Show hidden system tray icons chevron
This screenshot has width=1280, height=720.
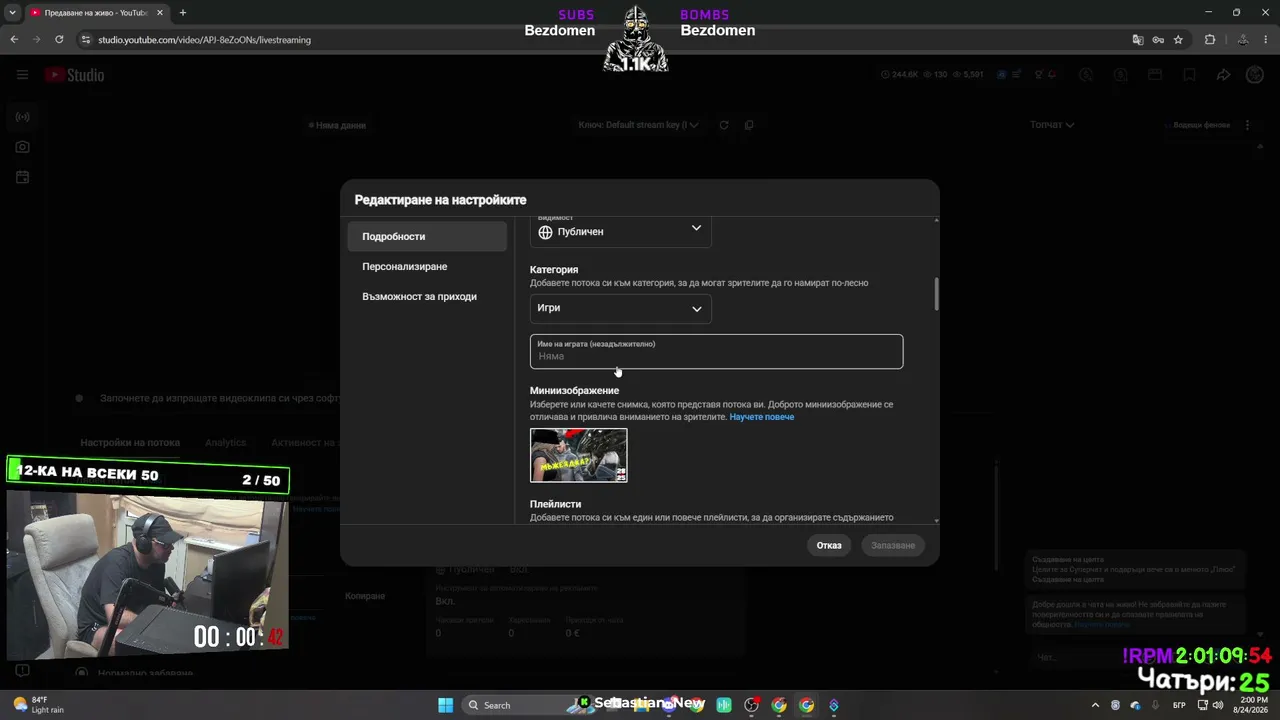coord(1095,705)
